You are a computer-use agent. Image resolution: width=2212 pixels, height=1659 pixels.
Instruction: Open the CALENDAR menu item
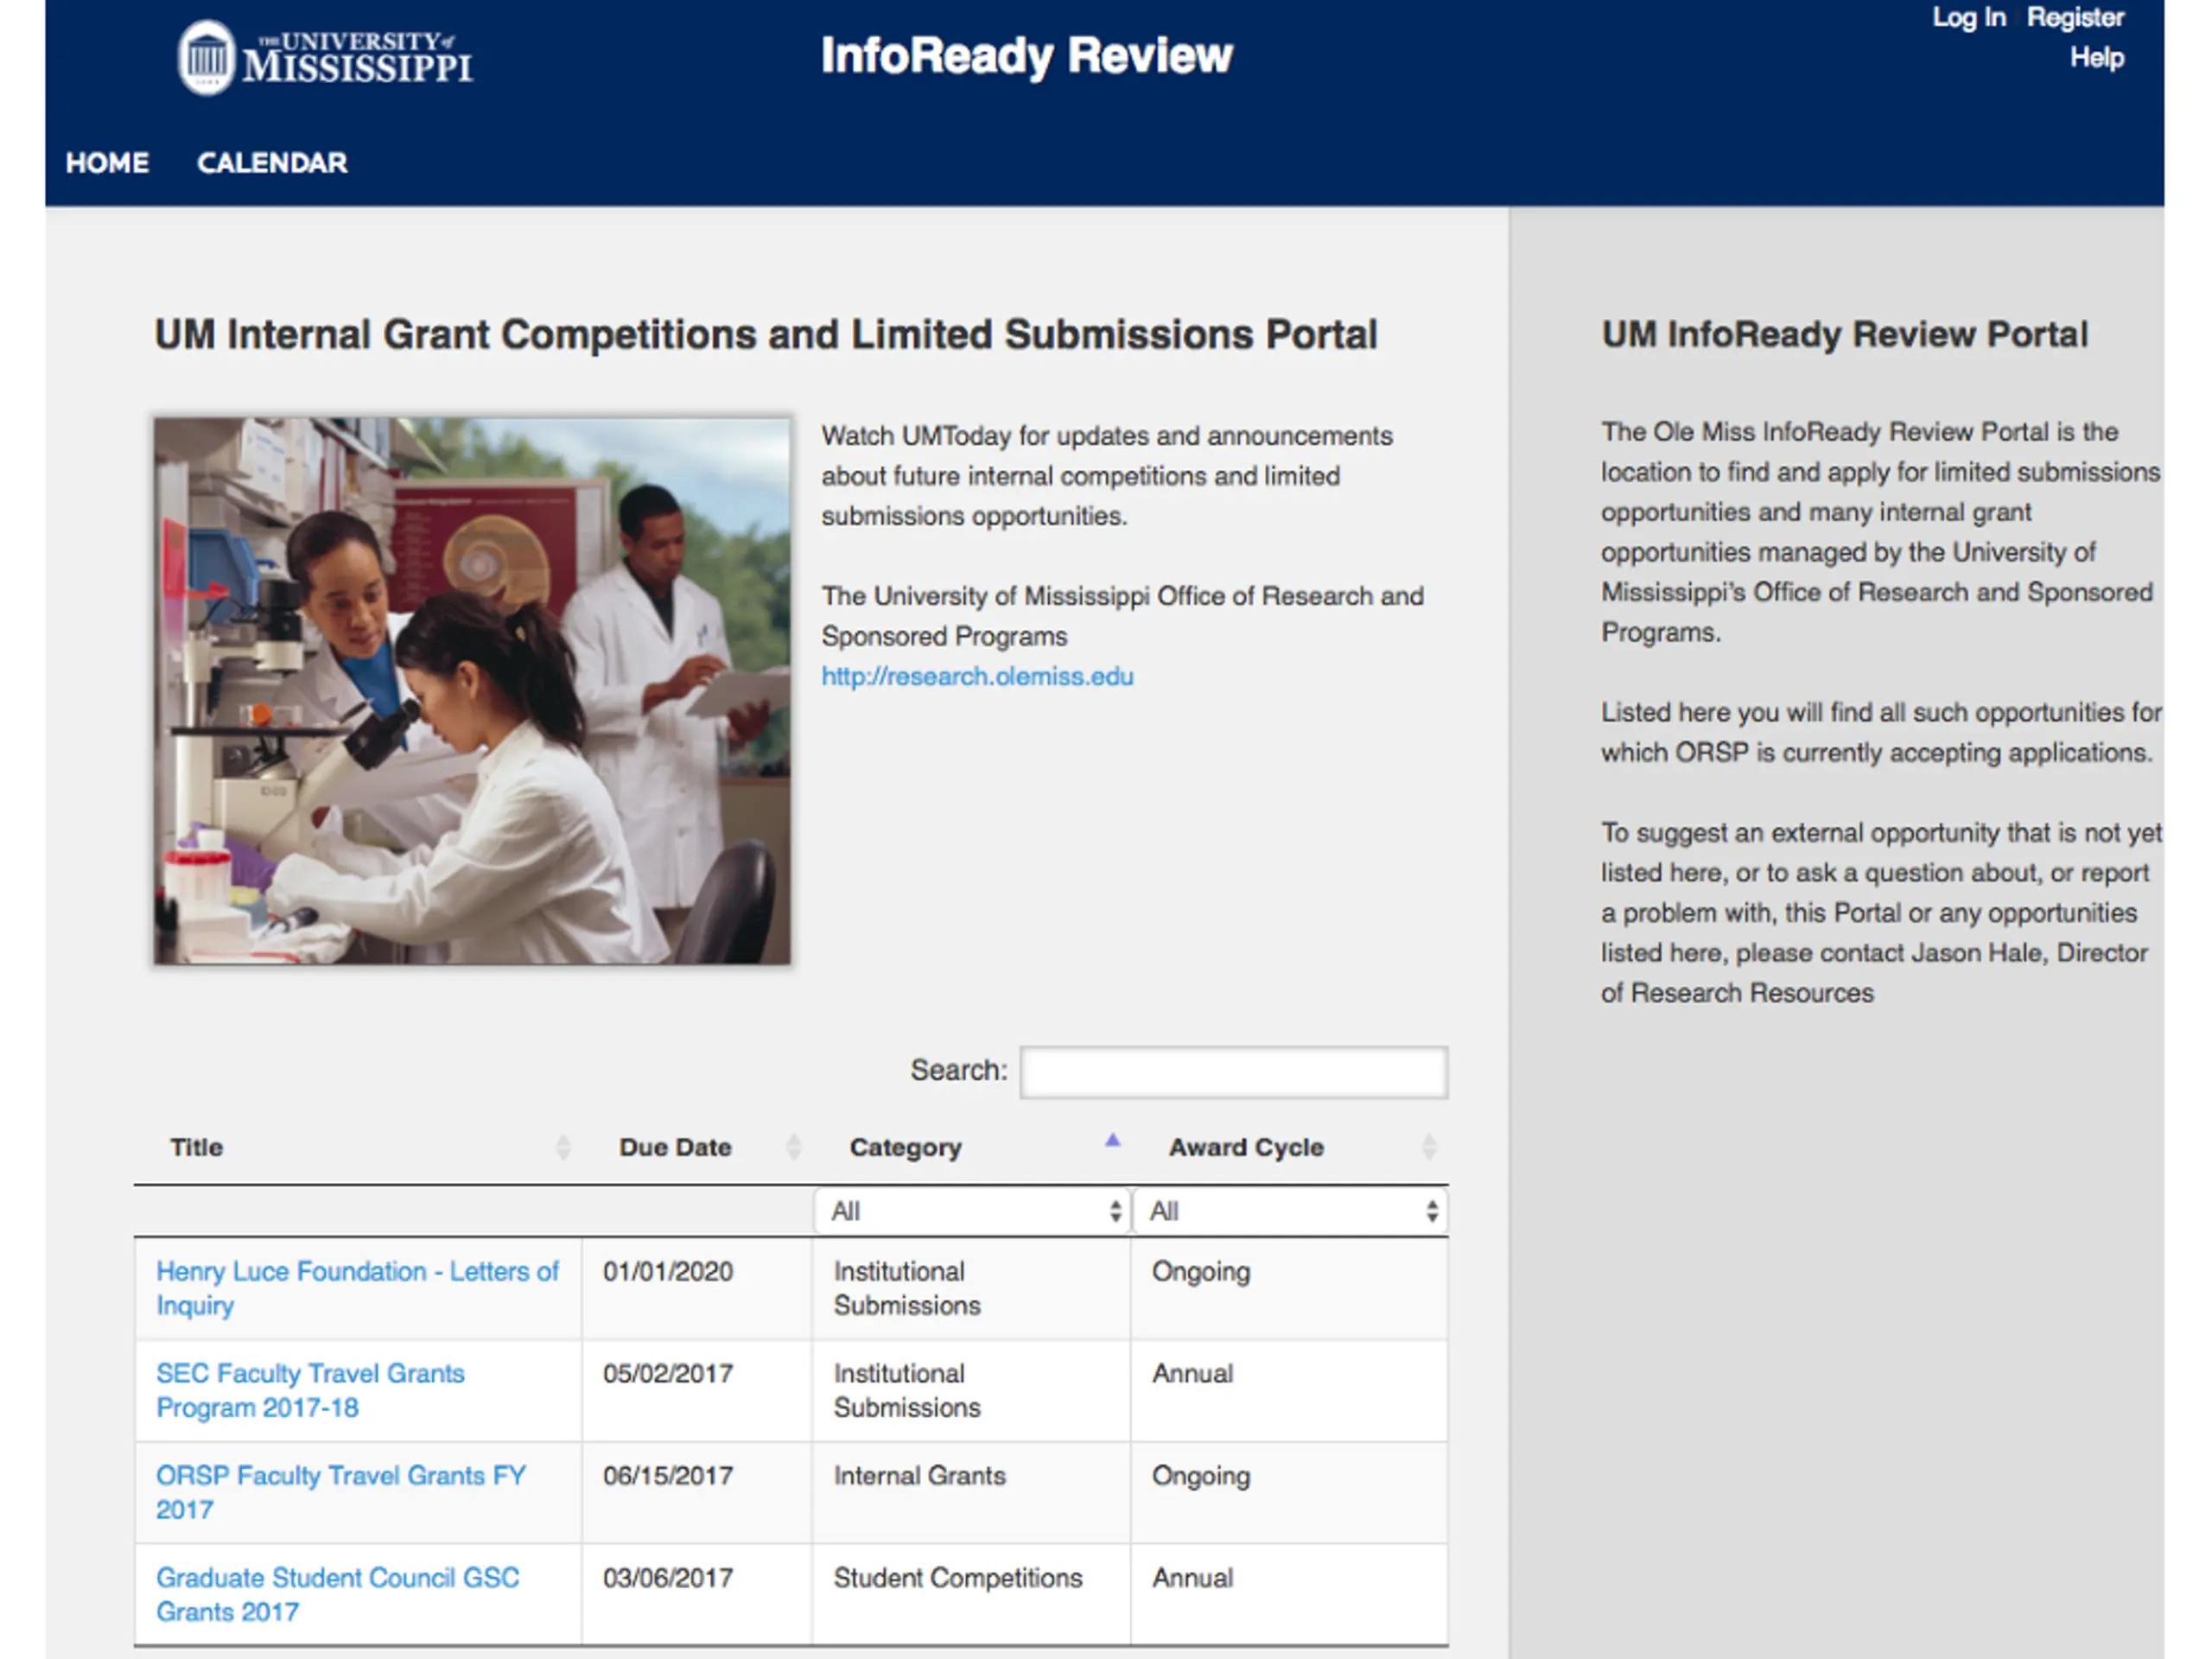click(272, 163)
